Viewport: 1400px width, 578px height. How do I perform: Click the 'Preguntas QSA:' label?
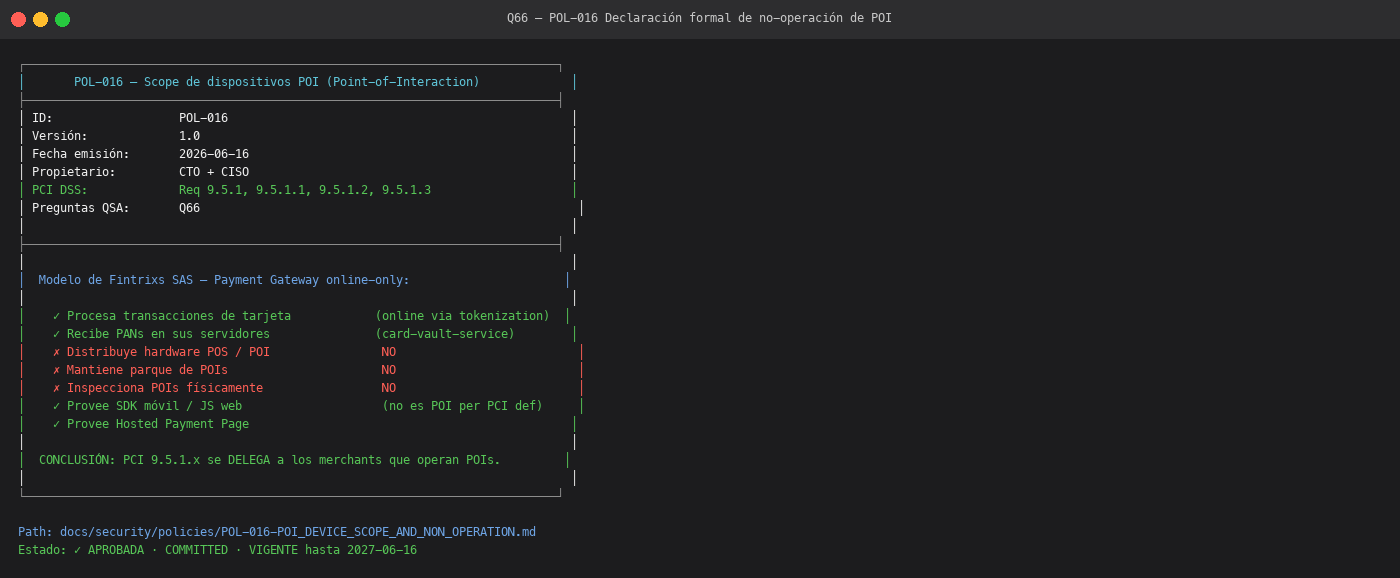[x=81, y=208]
